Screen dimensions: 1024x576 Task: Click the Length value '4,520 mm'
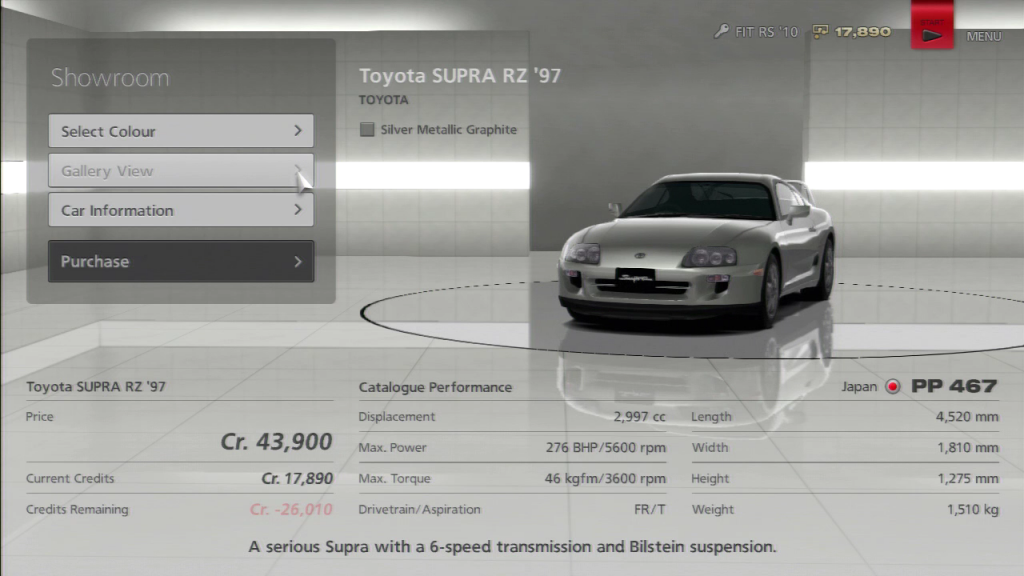tap(967, 417)
